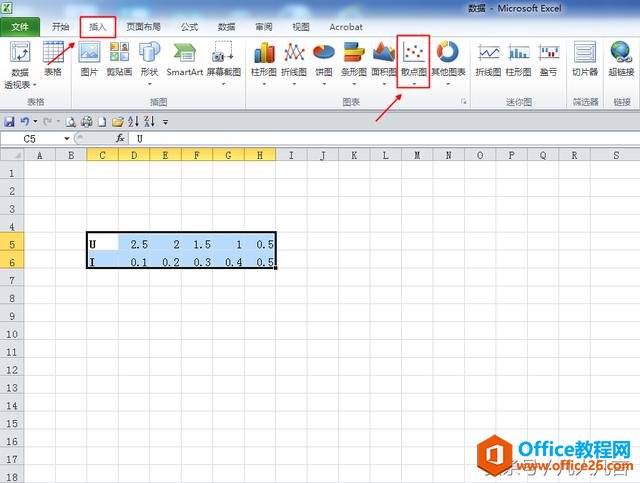Screen dimensions: 640x483
Task: Insert a Picture (图片)
Action: 89,59
